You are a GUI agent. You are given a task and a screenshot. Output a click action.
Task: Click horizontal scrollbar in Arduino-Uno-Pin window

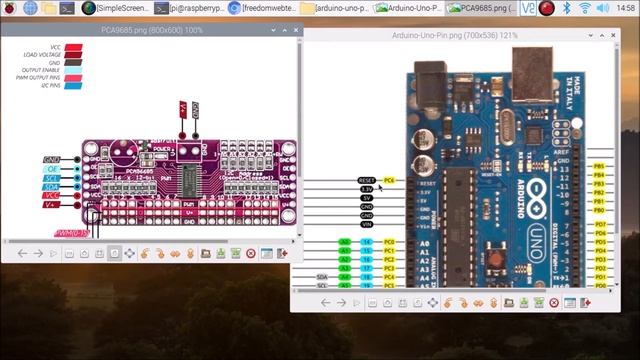422,291
